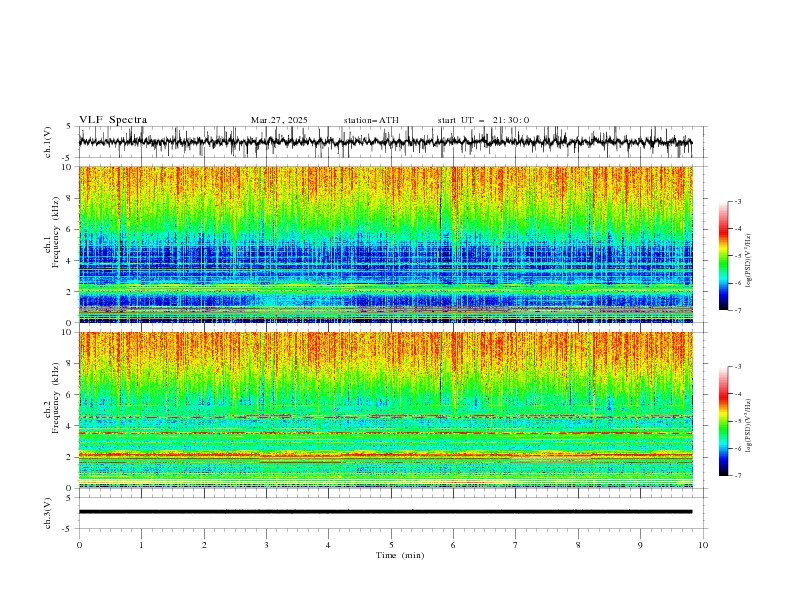Click the time axis tick label '5'
792x612 pixels.
click(x=391, y=545)
